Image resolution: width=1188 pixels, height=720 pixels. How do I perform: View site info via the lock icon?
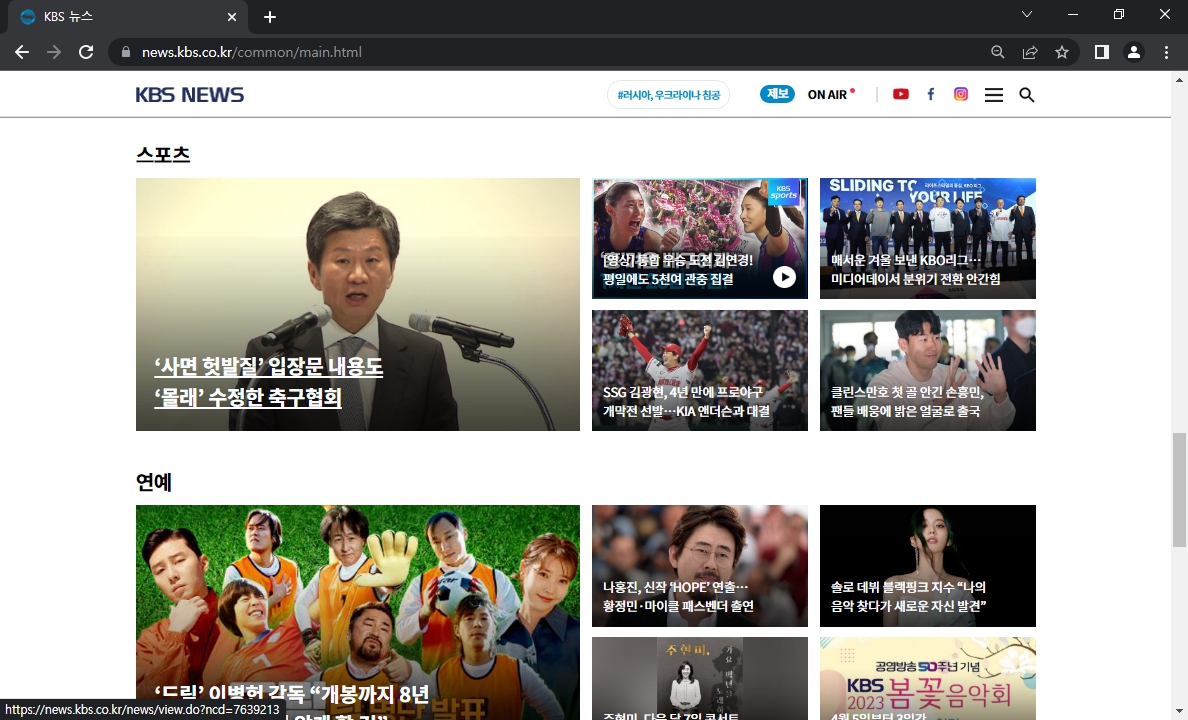126,52
